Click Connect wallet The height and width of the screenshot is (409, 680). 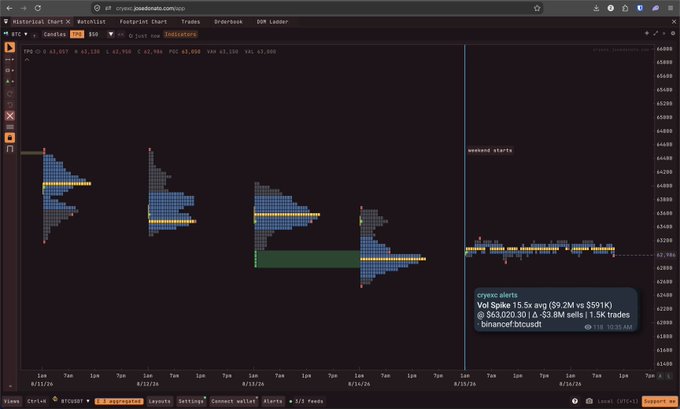[234, 401]
